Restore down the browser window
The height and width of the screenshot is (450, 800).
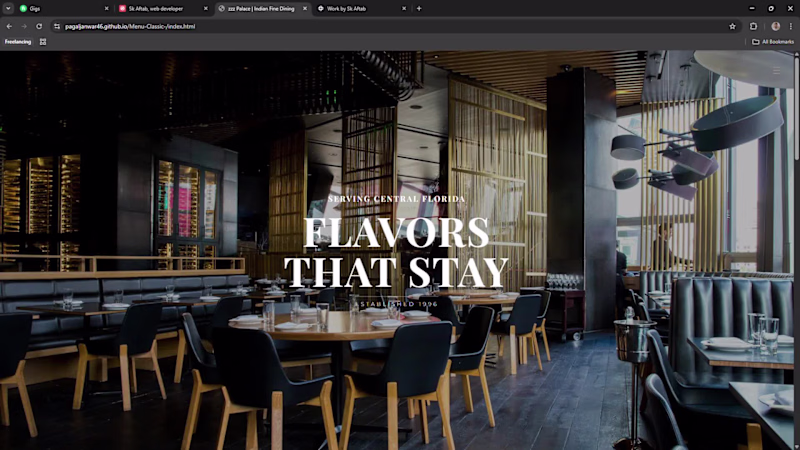771,8
